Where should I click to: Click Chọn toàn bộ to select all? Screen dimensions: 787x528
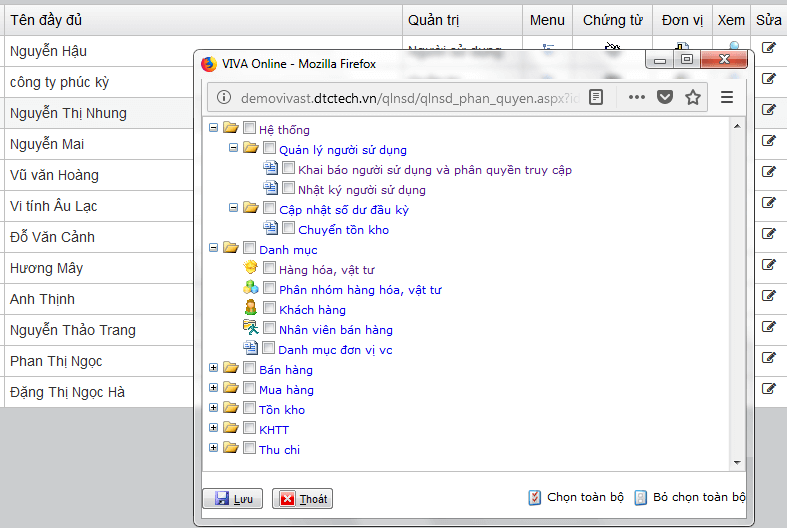pyautogui.click(x=584, y=497)
